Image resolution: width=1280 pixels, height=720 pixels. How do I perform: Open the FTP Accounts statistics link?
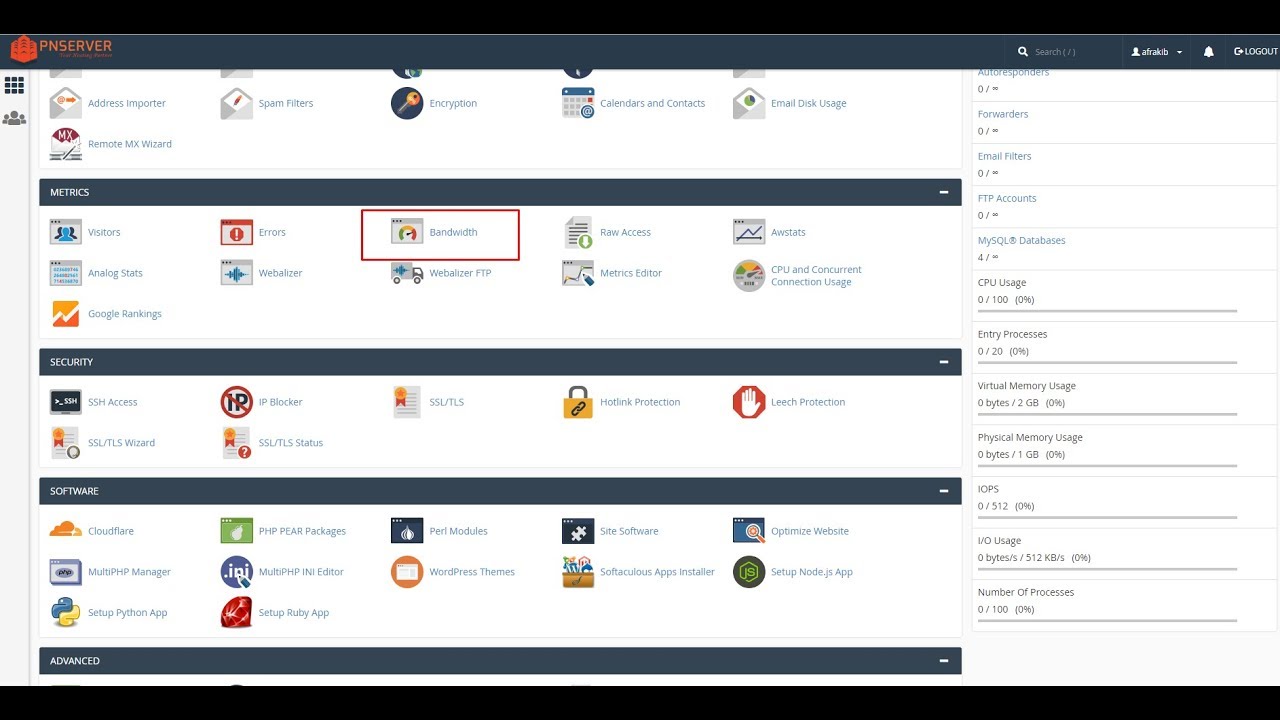click(x=1007, y=198)
